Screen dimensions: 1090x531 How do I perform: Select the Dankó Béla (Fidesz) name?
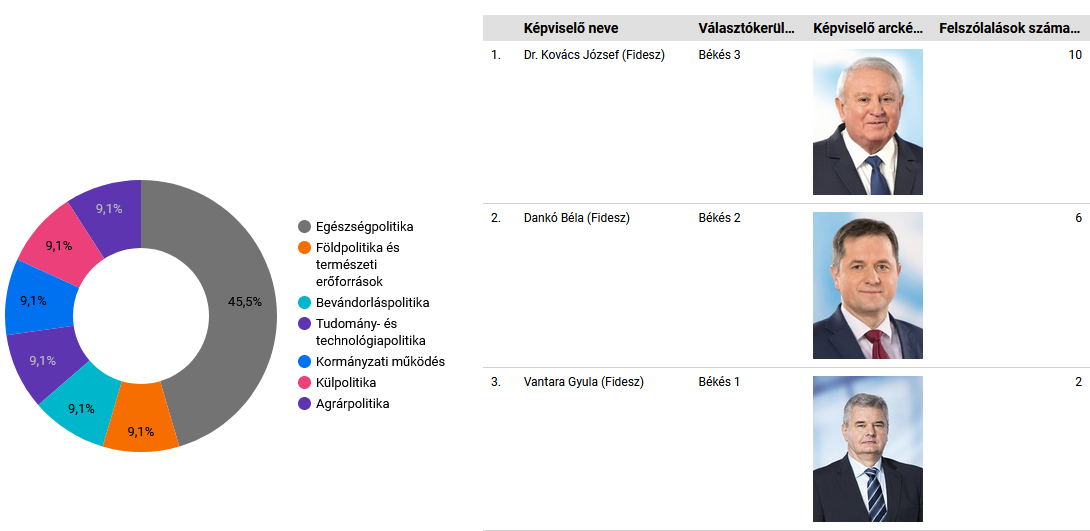click(x=576, y=218)
